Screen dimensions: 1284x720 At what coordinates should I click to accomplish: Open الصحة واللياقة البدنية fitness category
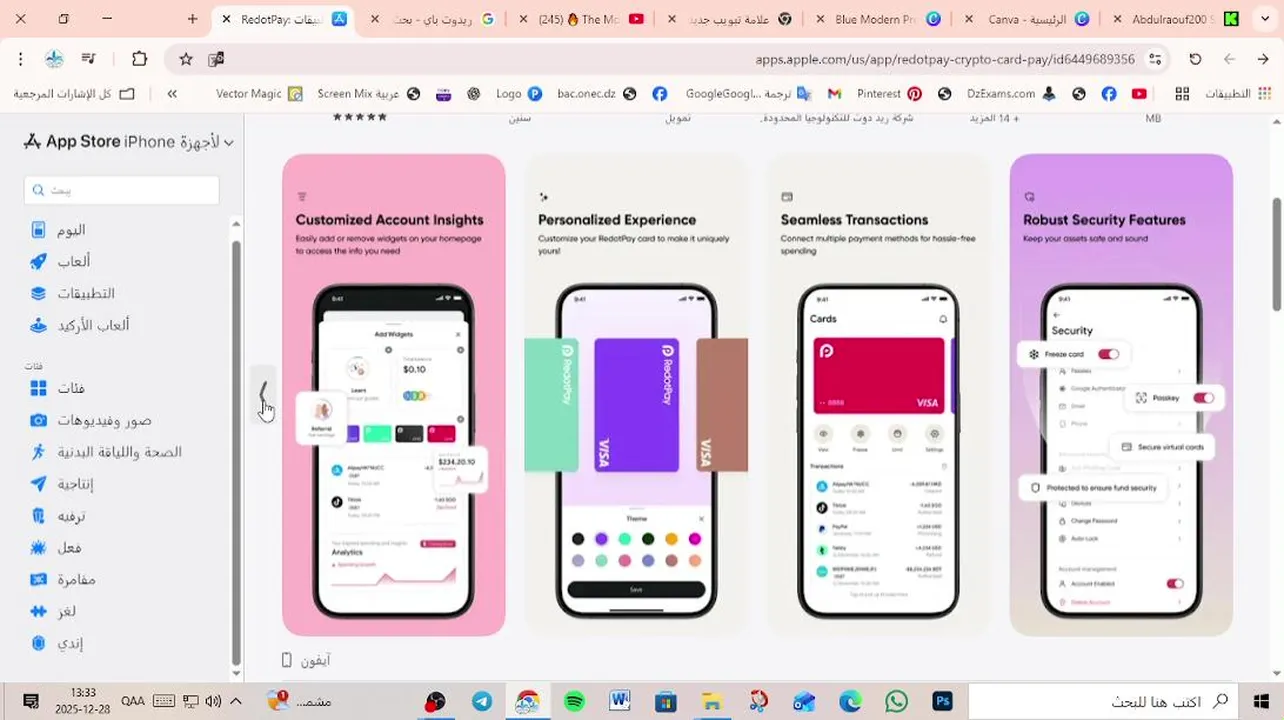(106, 452)
